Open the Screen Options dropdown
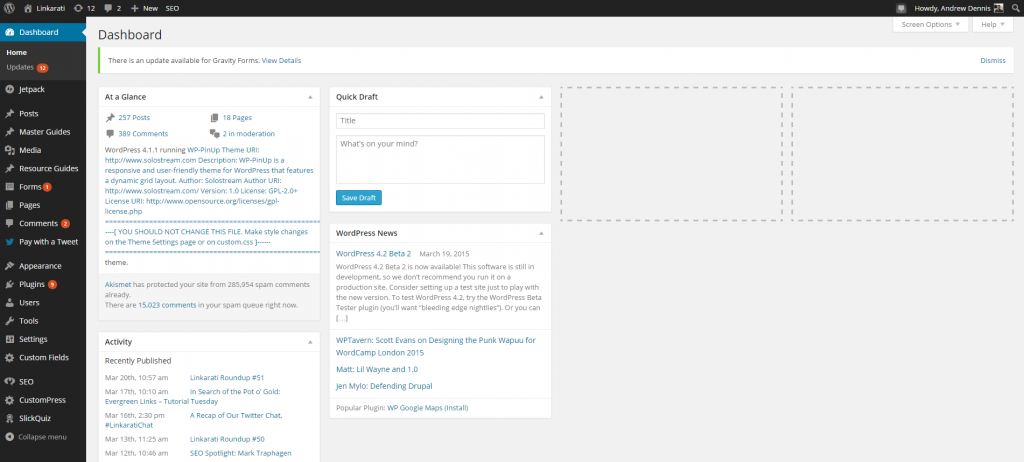Image resolution: width=1024 pixels, height=462 pixels. (x=930, y=24)
